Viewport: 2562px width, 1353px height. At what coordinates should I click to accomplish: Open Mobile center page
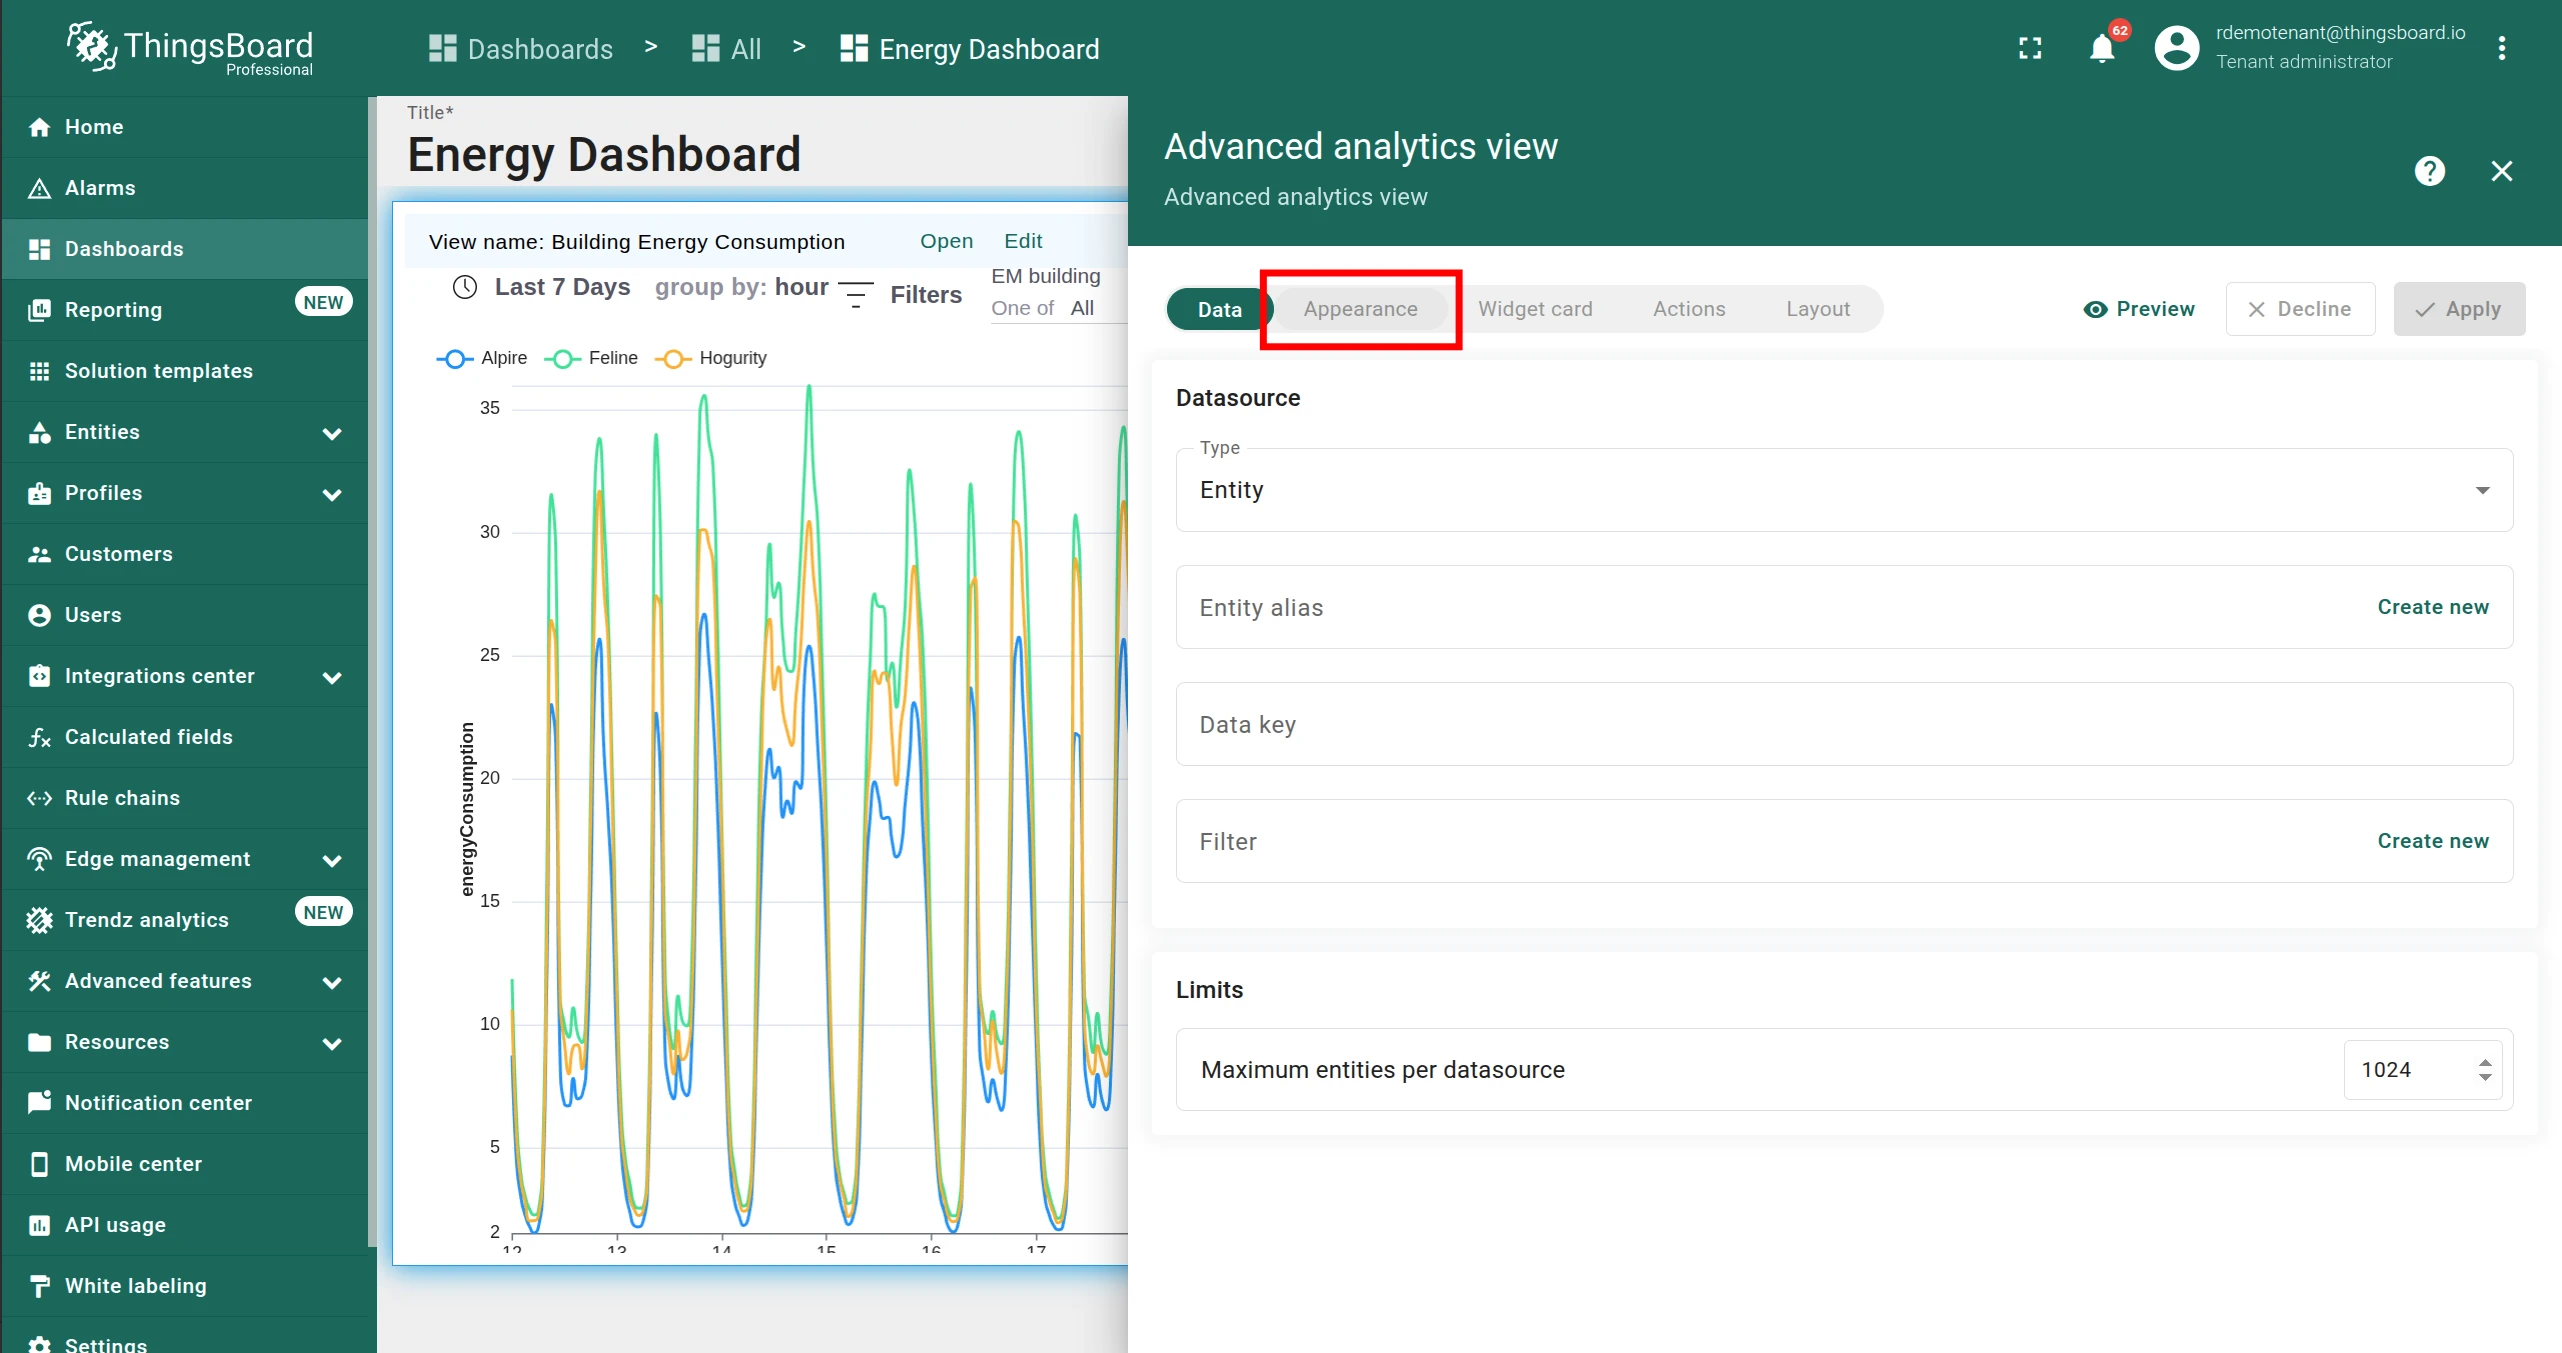(184, 1164)
